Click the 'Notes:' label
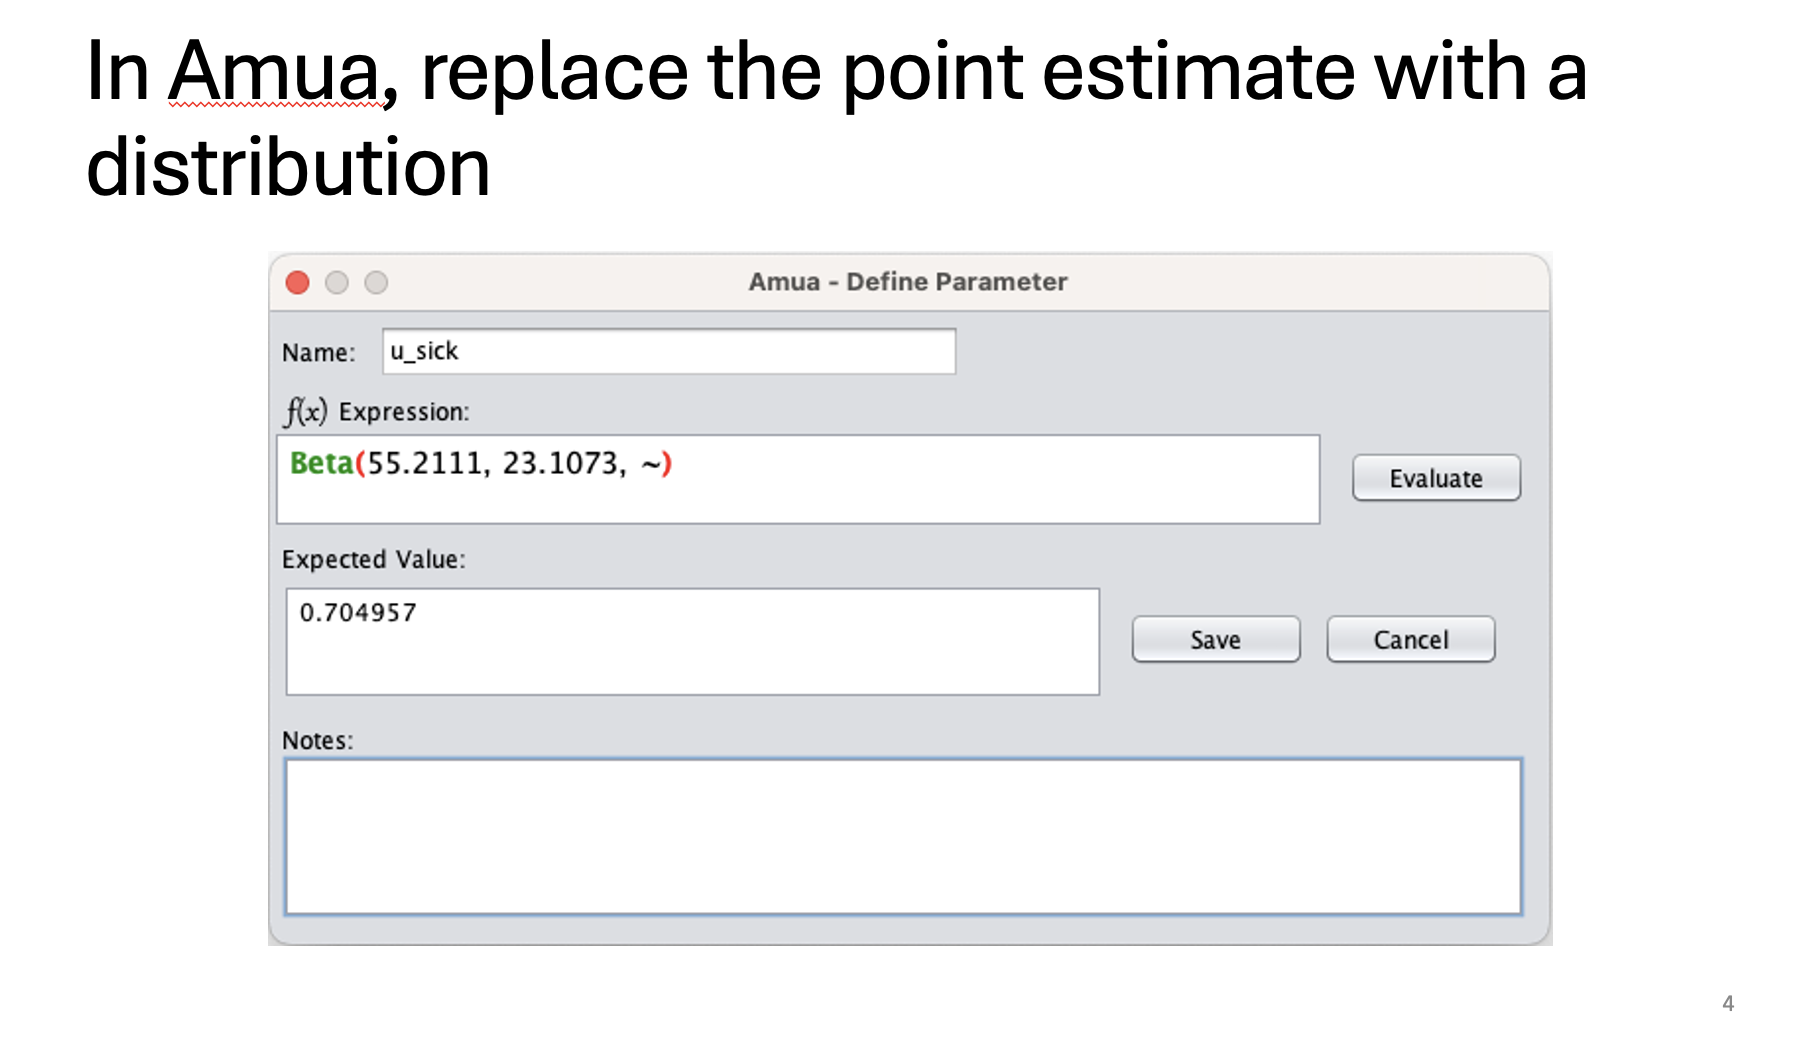The image size is (1808, 1050). (x=317, y=740)
